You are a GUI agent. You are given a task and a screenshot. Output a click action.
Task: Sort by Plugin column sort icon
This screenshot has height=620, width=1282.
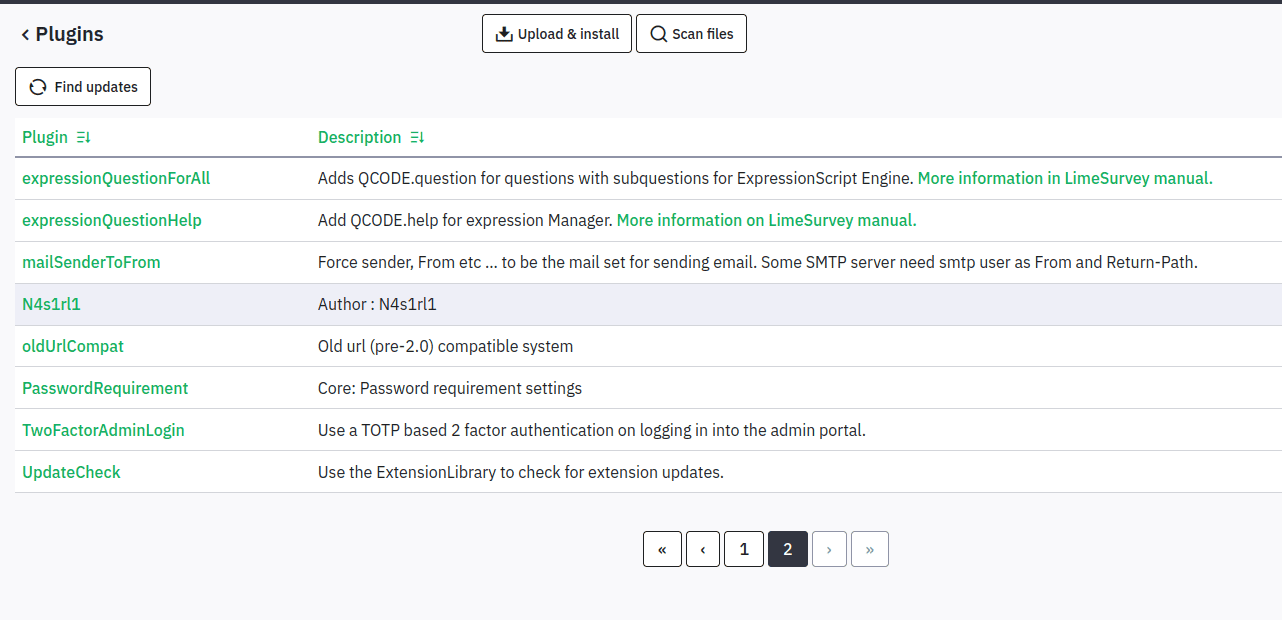84,138
